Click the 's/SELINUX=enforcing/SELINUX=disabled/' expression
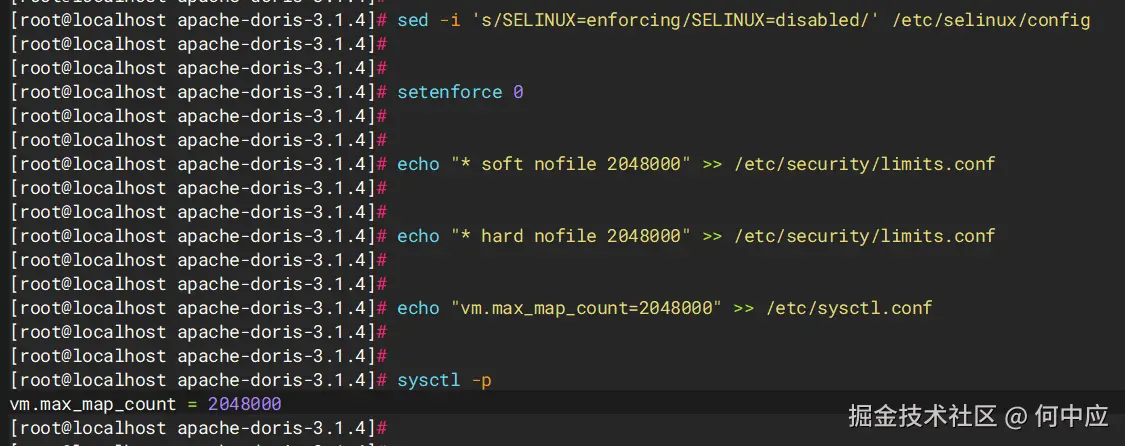This screenshot has width=1125, height=446. coord(676,20)
